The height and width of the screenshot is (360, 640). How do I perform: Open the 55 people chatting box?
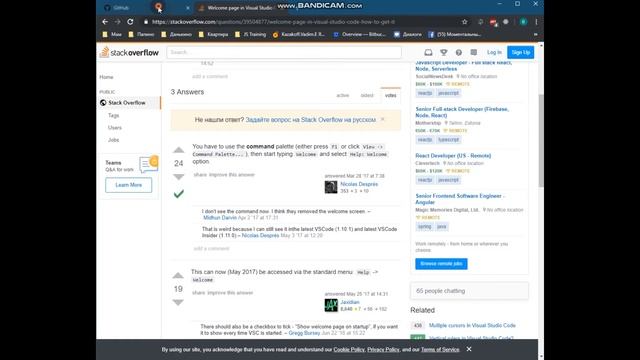[x=469, y=291]
